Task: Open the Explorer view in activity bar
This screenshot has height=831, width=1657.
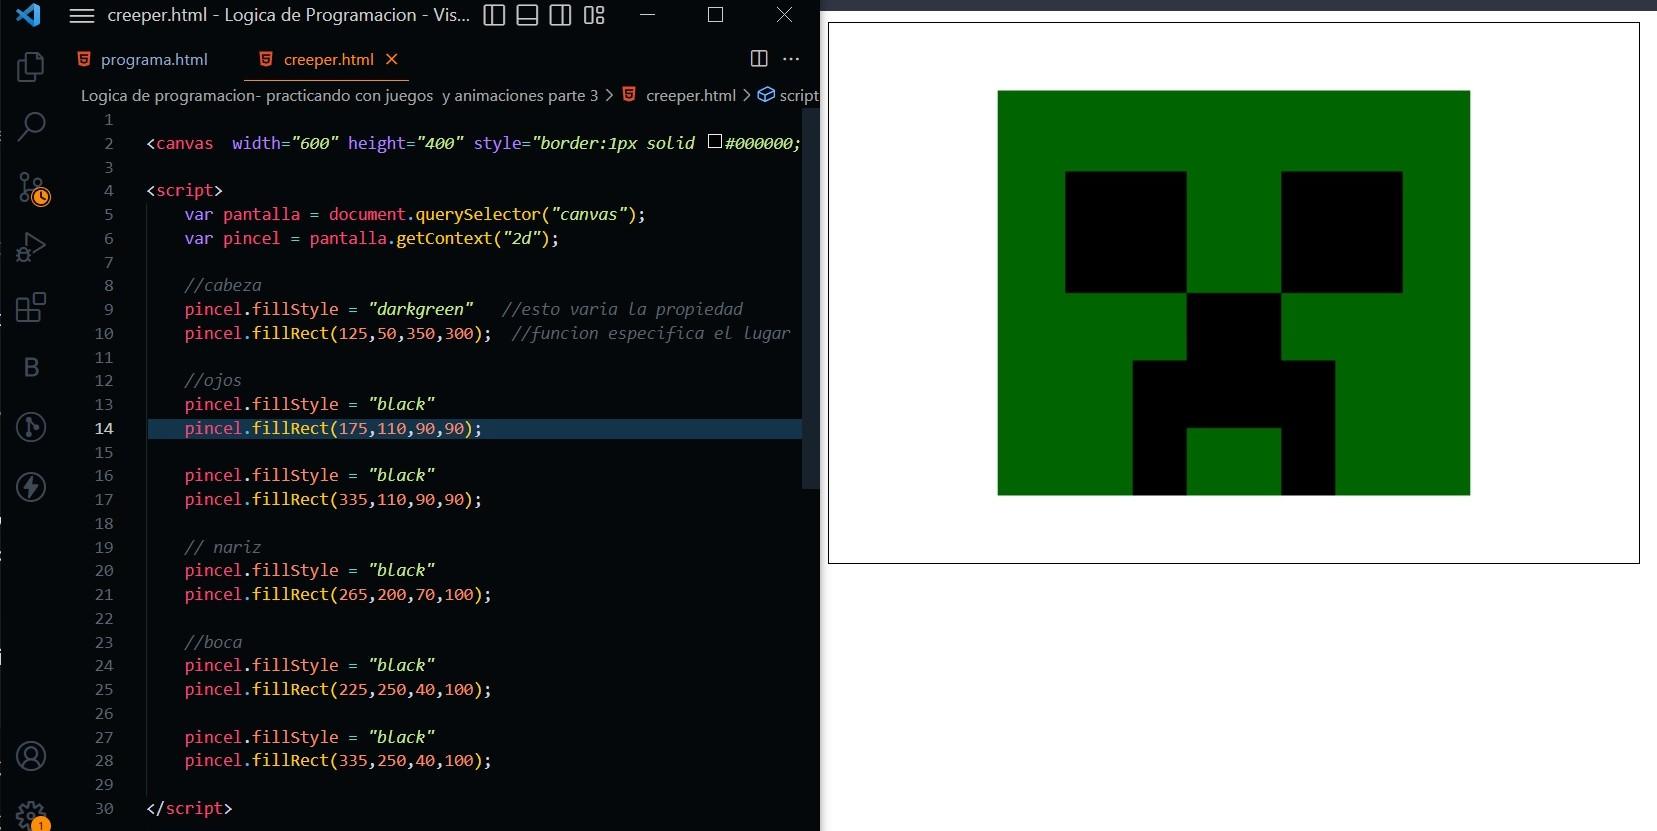Action: click(x=31, y=67)
